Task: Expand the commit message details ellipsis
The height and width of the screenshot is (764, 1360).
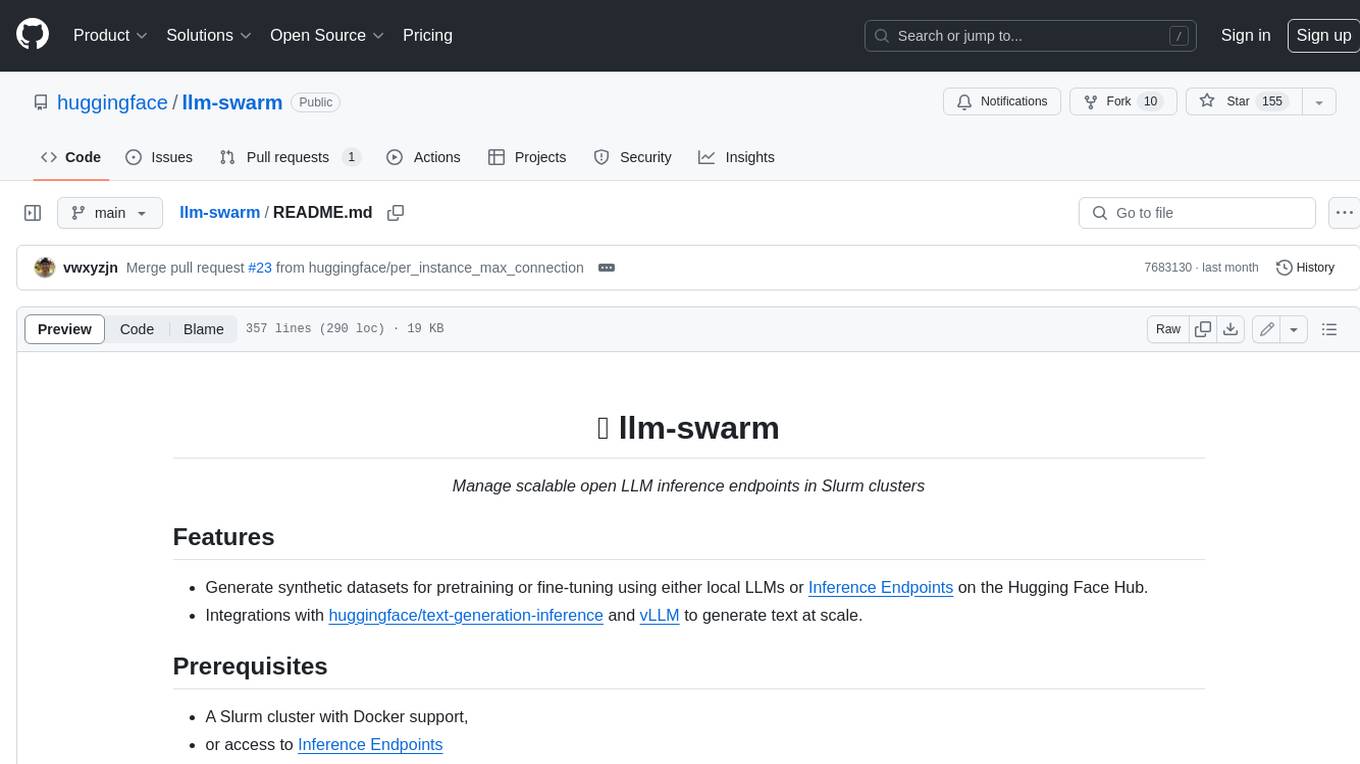Action: [606, 268]
